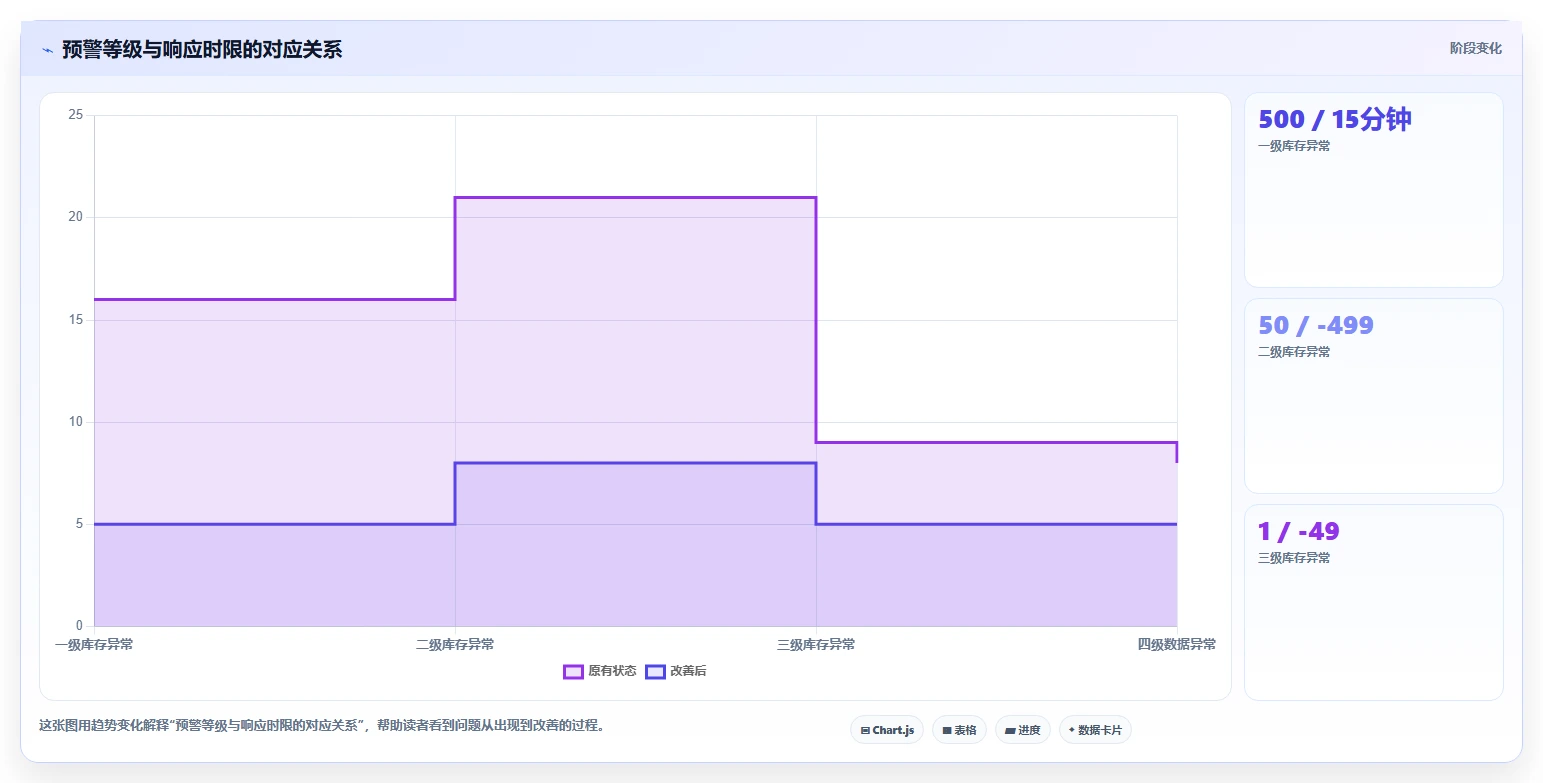
Task: Open the 500 / 15分钟 data card
Action: (1373, 190)
